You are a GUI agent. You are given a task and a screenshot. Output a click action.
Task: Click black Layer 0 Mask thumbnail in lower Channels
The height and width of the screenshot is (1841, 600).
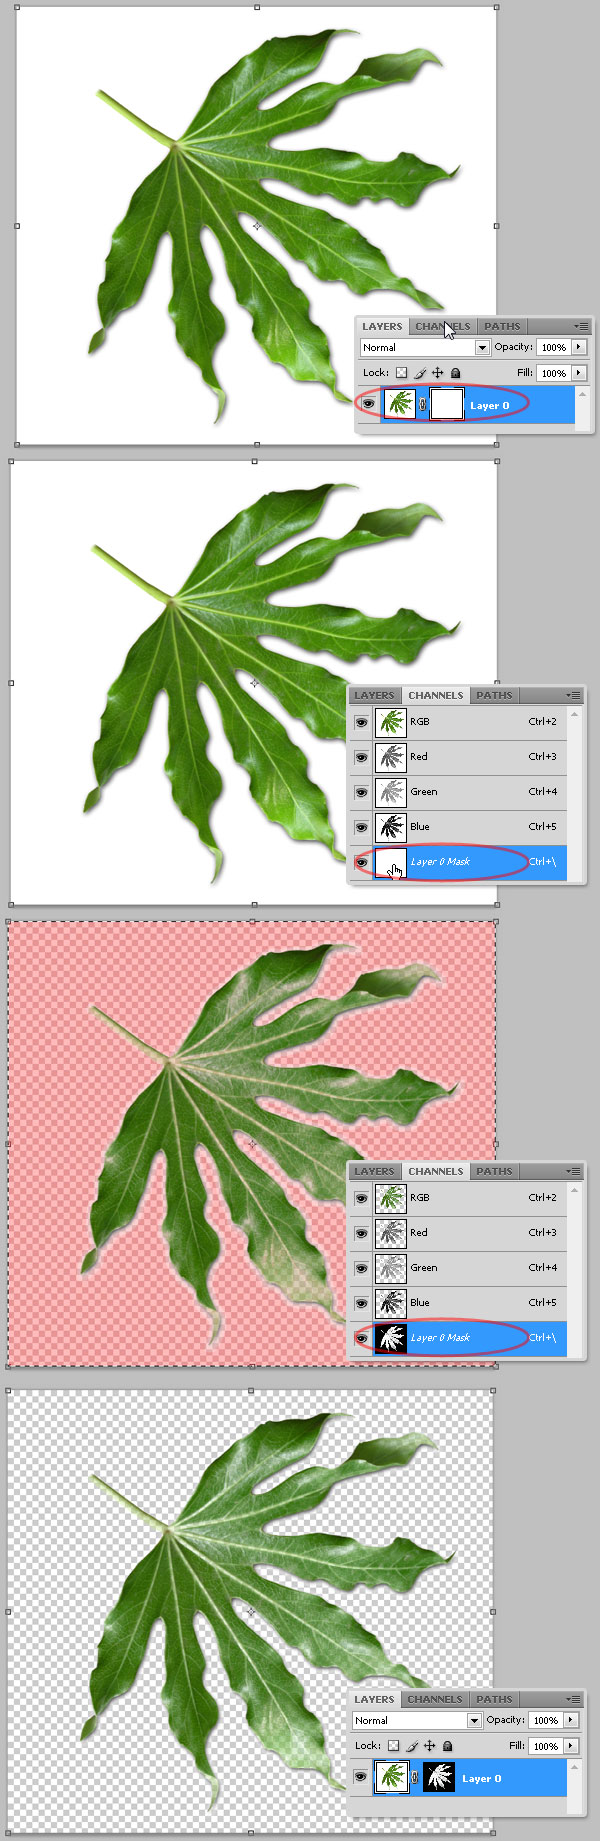pos(391,1338)
